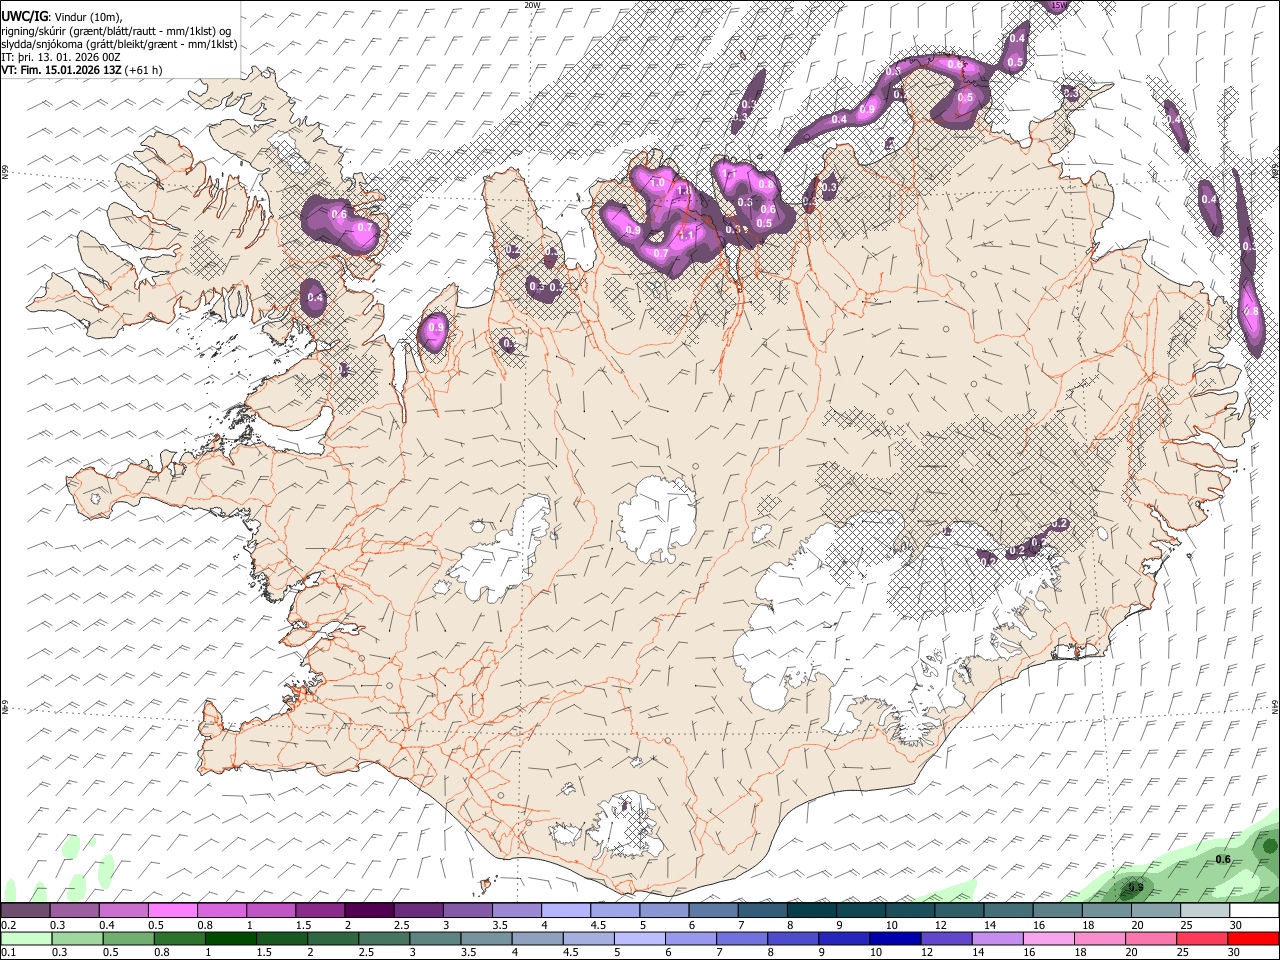Click the '0.1' label under the bottom legend row

click(8, 953)
